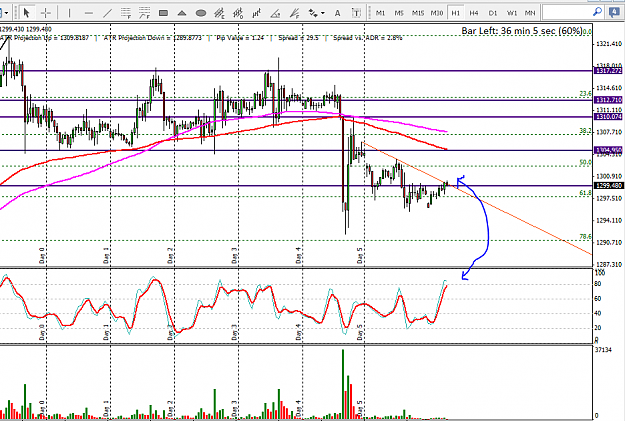Click the 1317.272 price level label
Screen dimensions: 625x421
(608, 71)
